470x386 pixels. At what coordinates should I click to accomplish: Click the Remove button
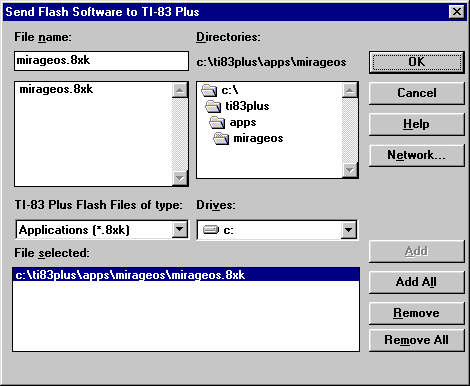pyautogui.click(x=417, y=313)
